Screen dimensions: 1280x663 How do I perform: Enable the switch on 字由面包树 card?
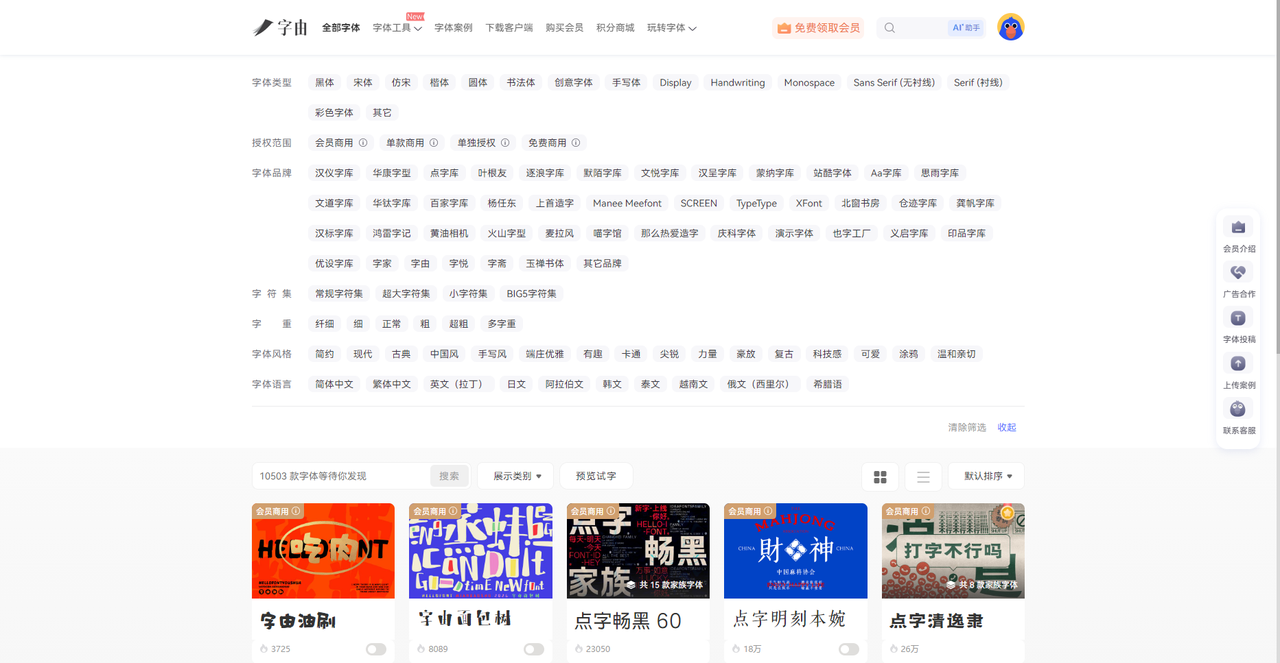coord(534,649)
